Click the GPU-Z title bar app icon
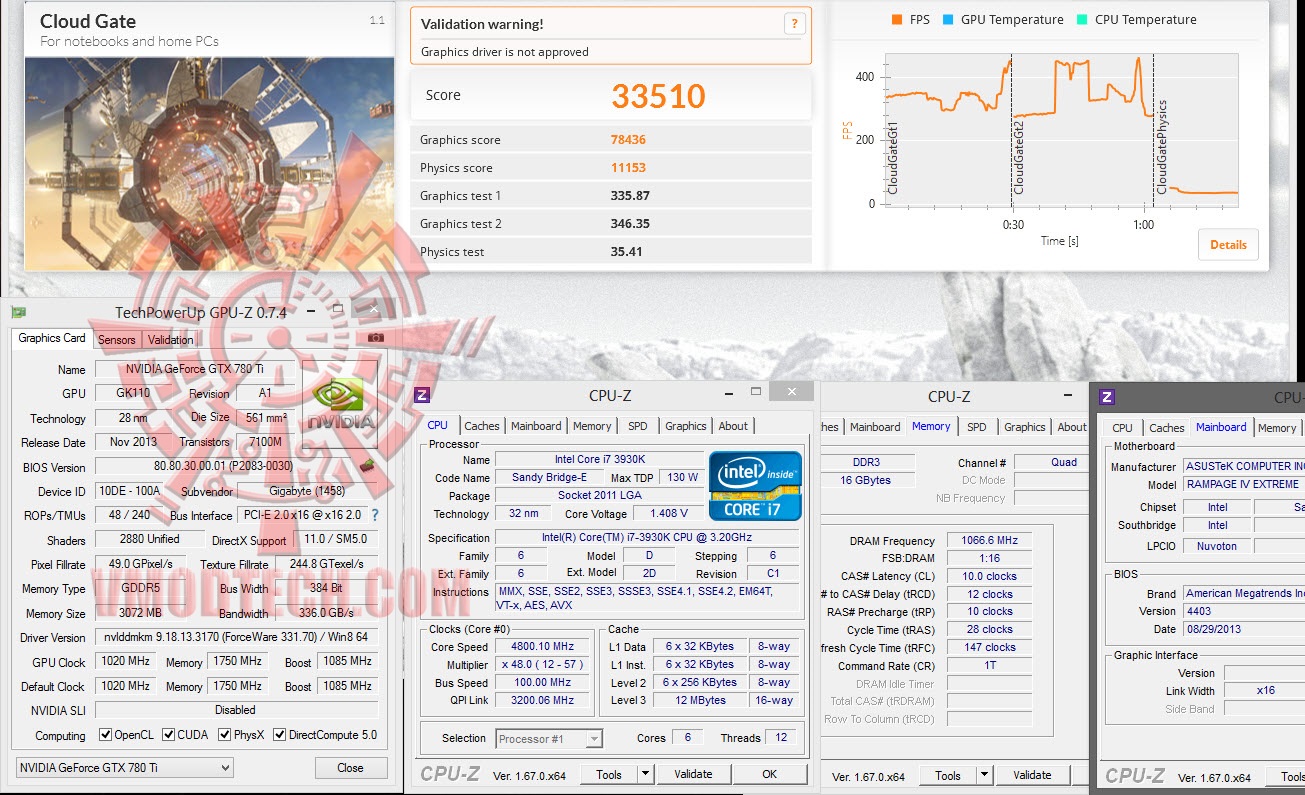This screenshot has height=795, width=1305. point(18,312)
